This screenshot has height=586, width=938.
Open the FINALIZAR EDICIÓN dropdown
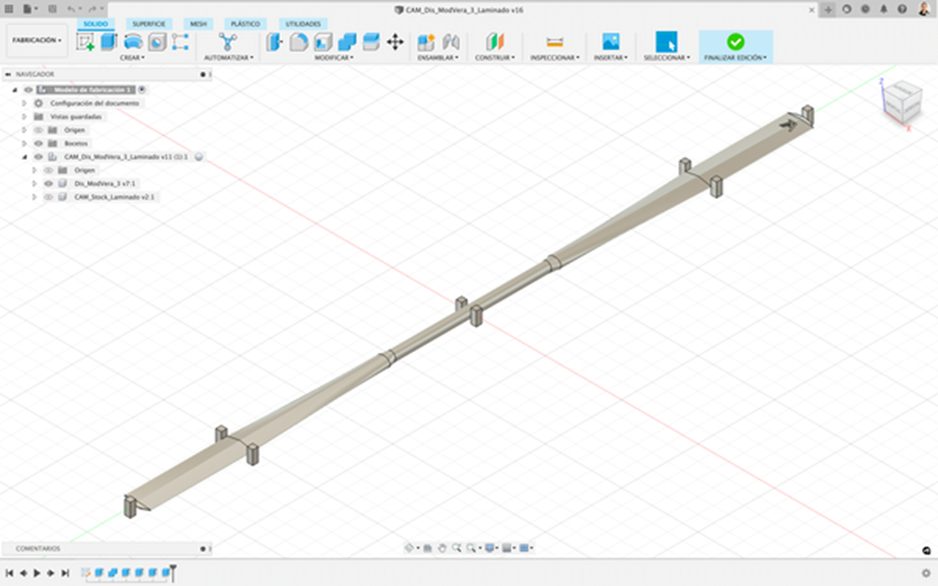(735, 57)
